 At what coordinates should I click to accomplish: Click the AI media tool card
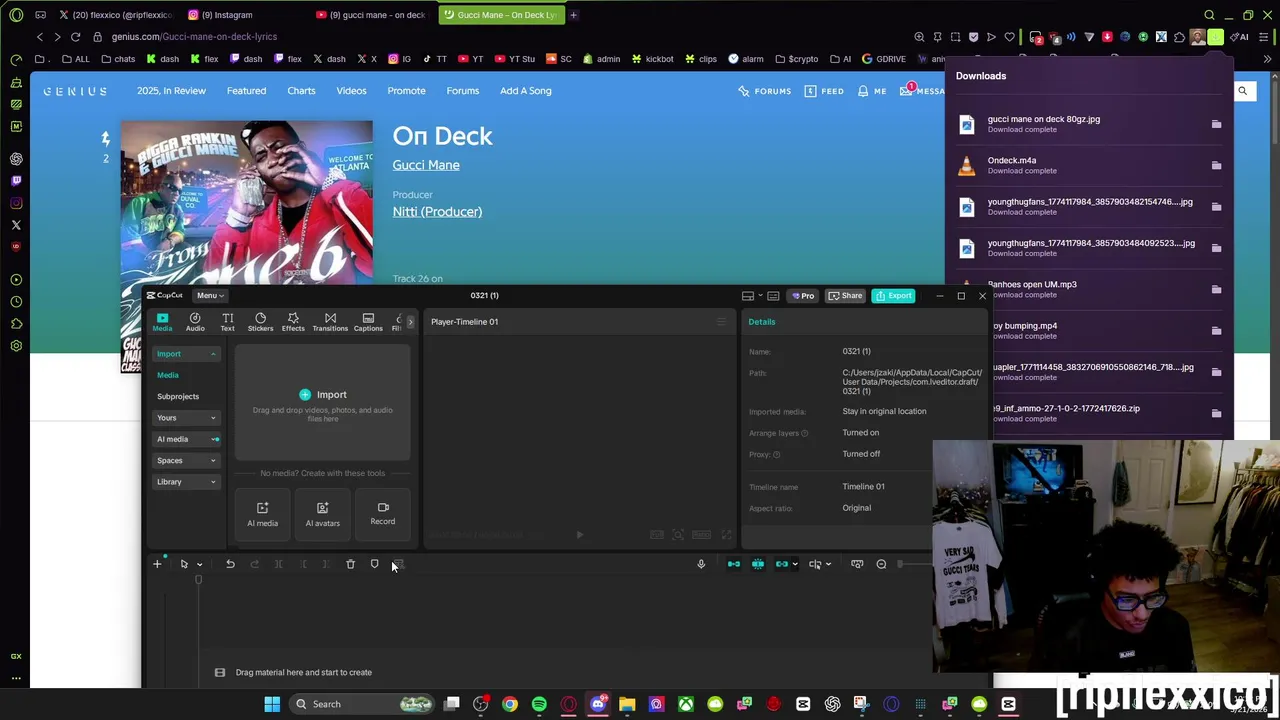(262, 514)
